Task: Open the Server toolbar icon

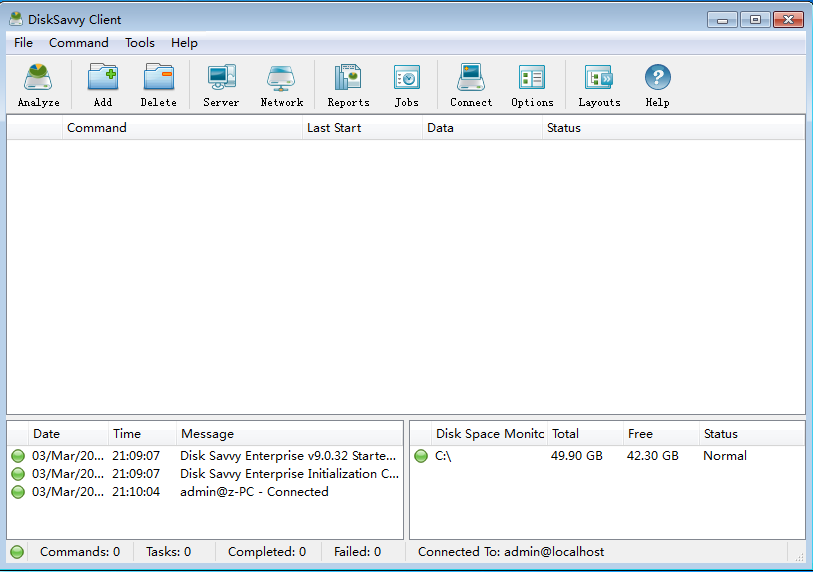Action: point(221,78)
